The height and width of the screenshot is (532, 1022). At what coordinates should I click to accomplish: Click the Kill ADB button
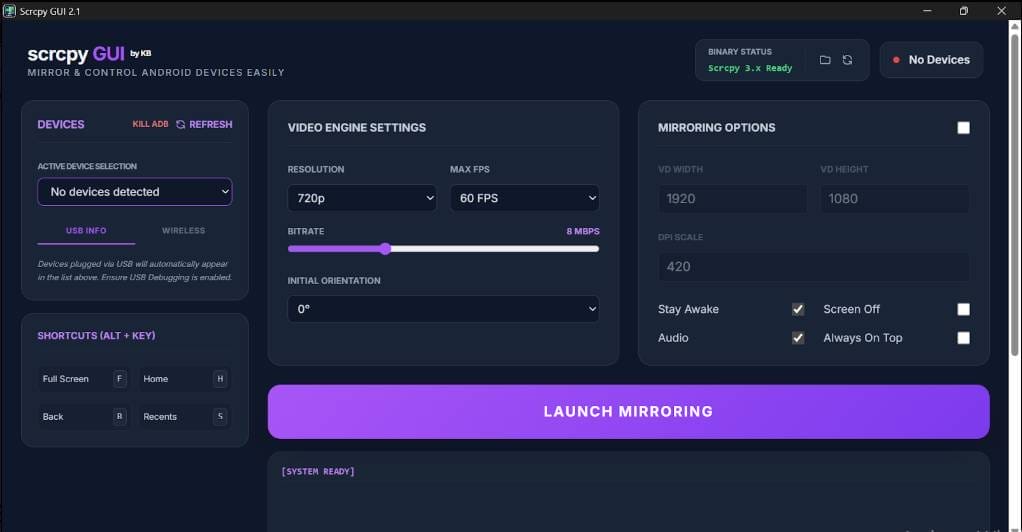(150, 125)
